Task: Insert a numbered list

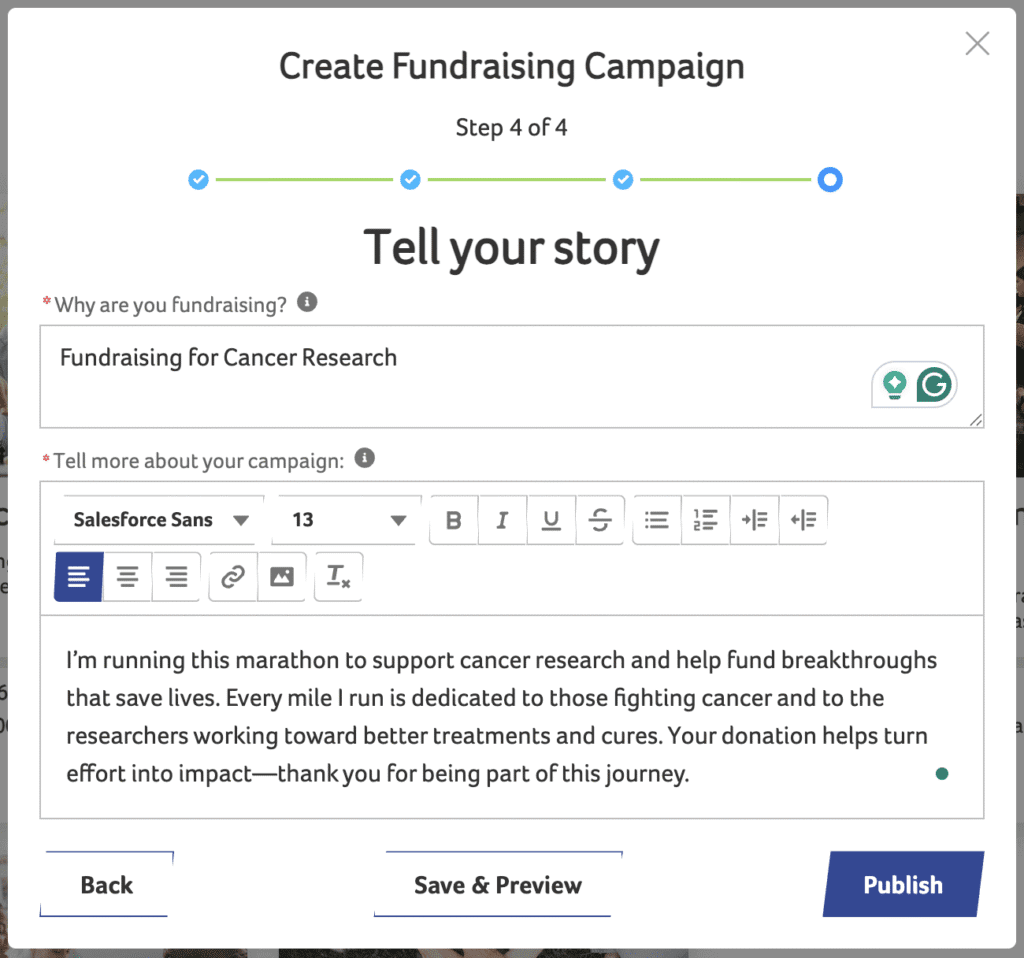Action: [x=706, y=520]
